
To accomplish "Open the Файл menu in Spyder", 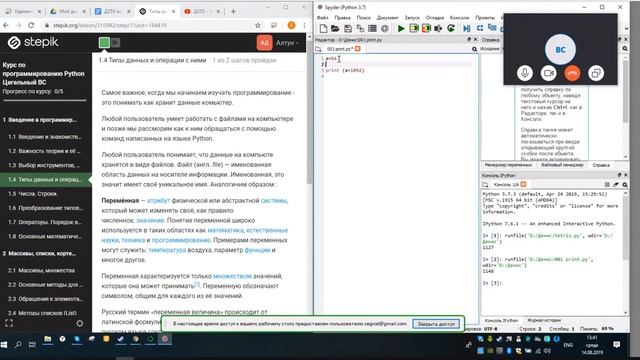I will click(322, 18).
